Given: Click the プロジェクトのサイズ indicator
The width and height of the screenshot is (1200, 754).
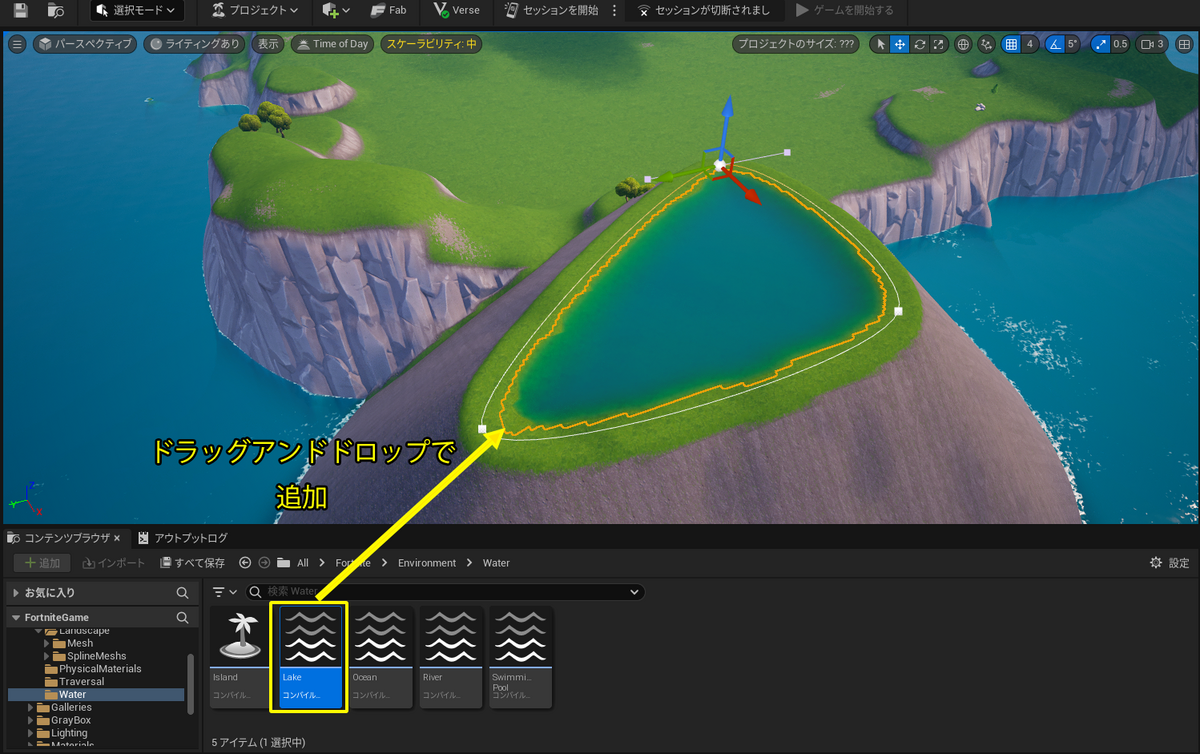Looking at the screenshot, I should (x=795, y=44).
